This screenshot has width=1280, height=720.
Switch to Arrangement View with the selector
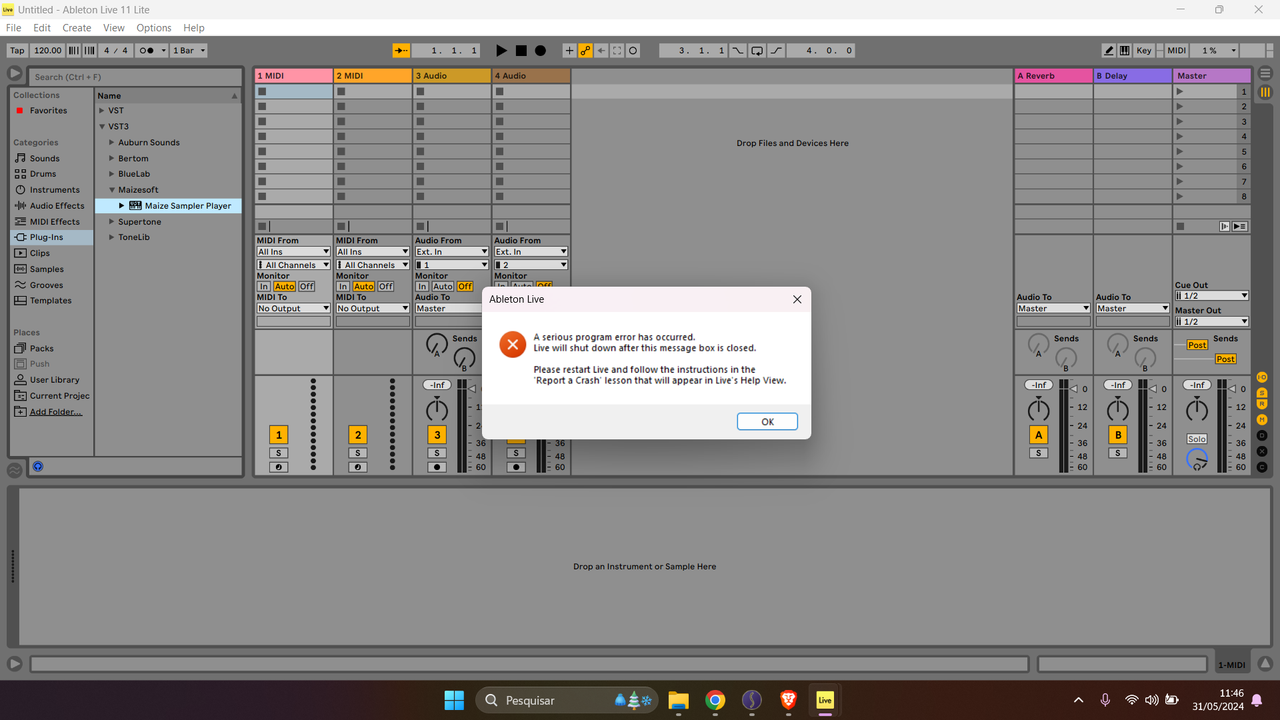click(1265, 74)
